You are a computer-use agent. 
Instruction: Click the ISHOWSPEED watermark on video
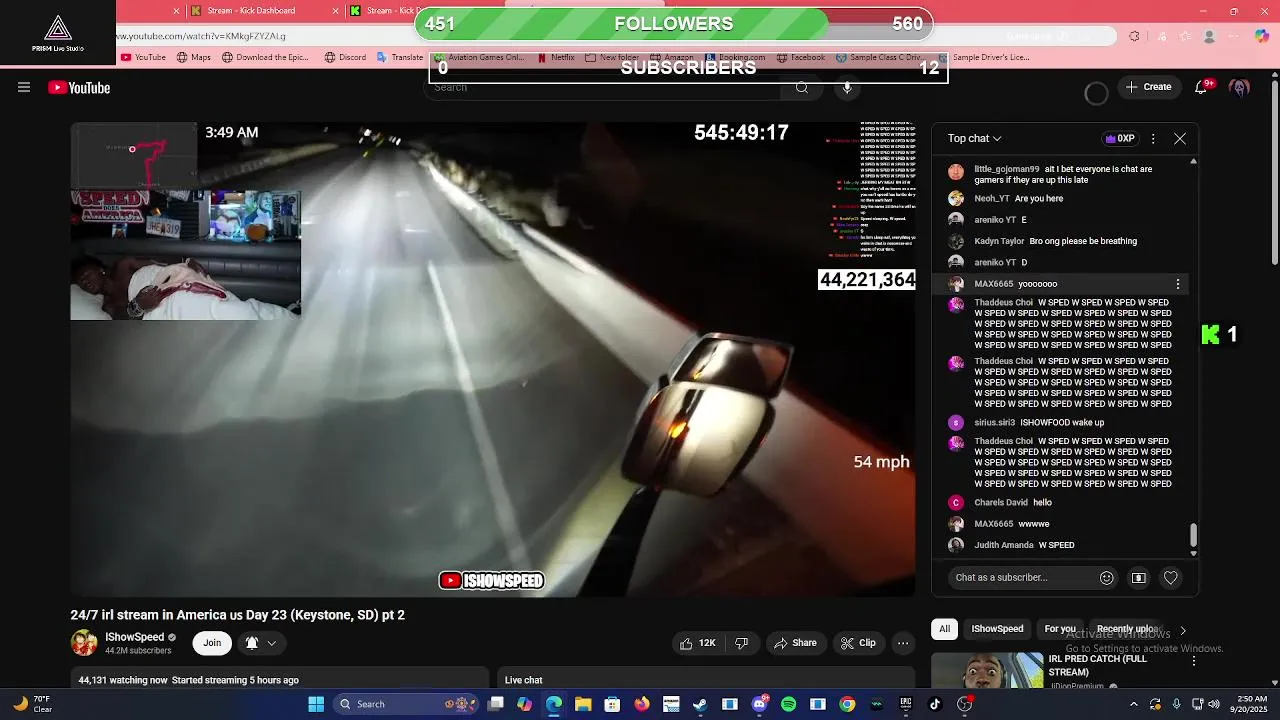491,580
